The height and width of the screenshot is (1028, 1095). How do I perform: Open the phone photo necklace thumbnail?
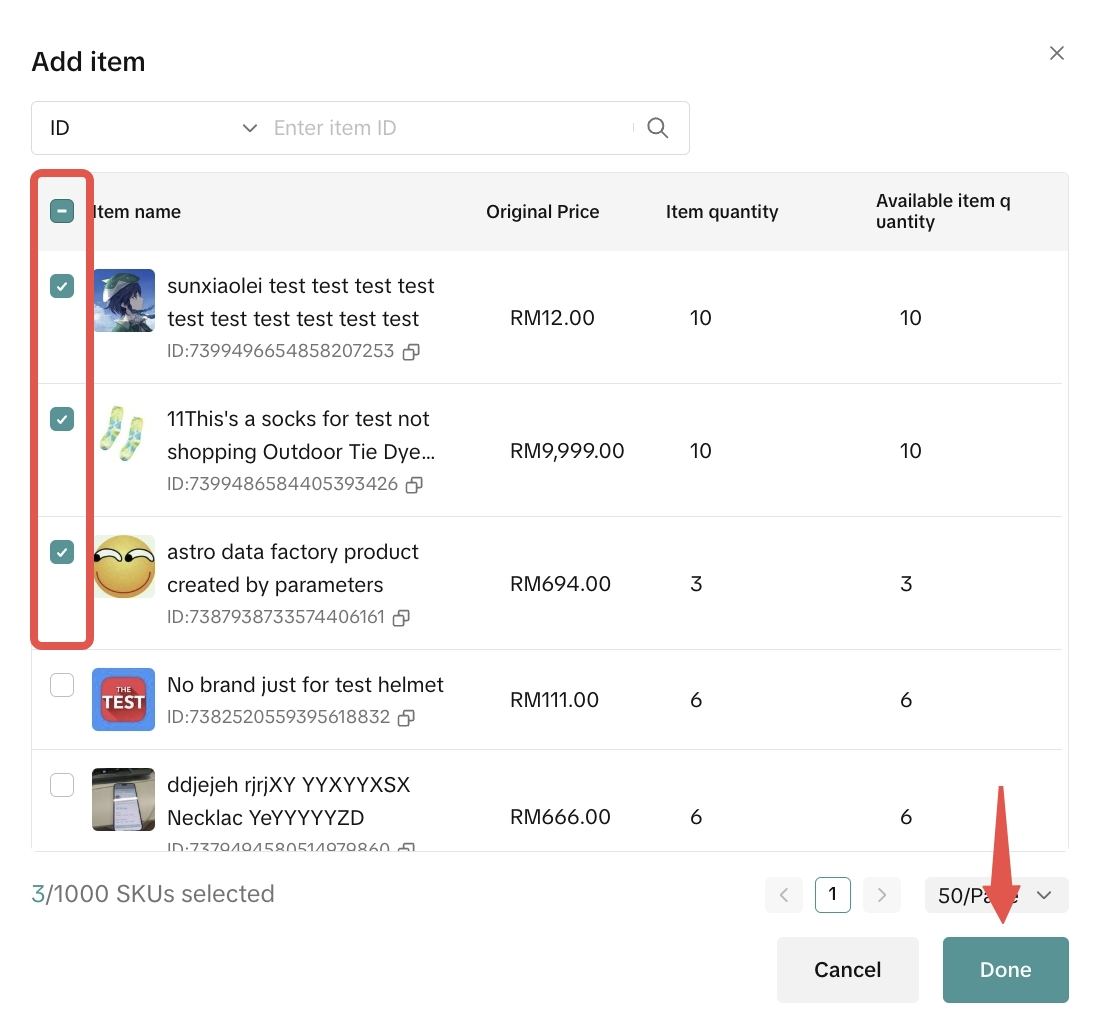coord(124,800)
